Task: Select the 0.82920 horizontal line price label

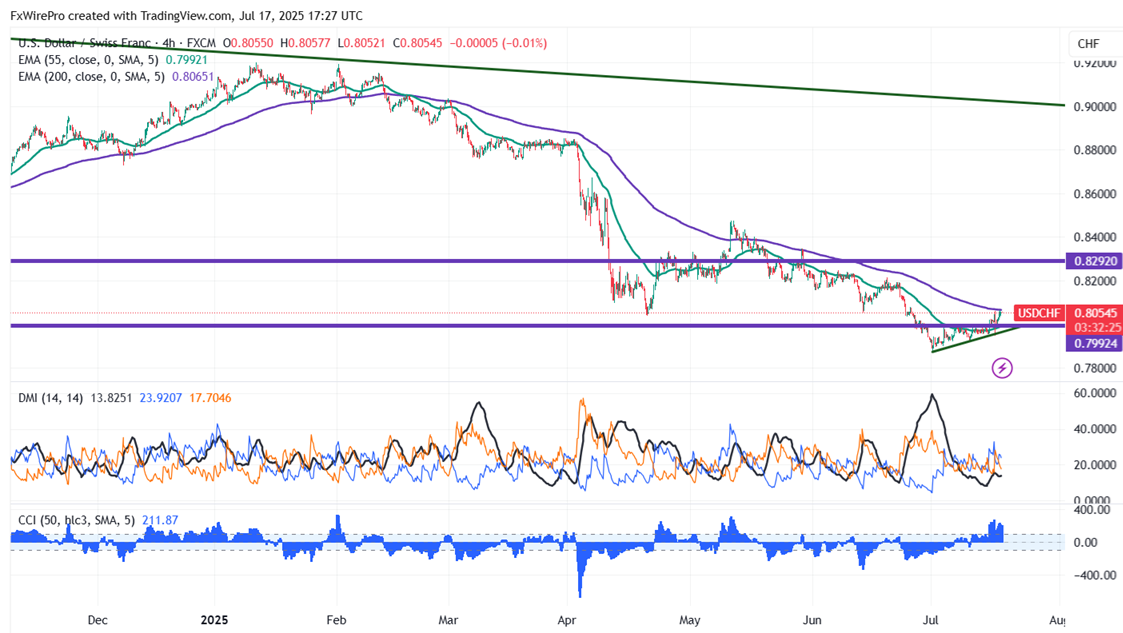Action: tap(1094, 261)
